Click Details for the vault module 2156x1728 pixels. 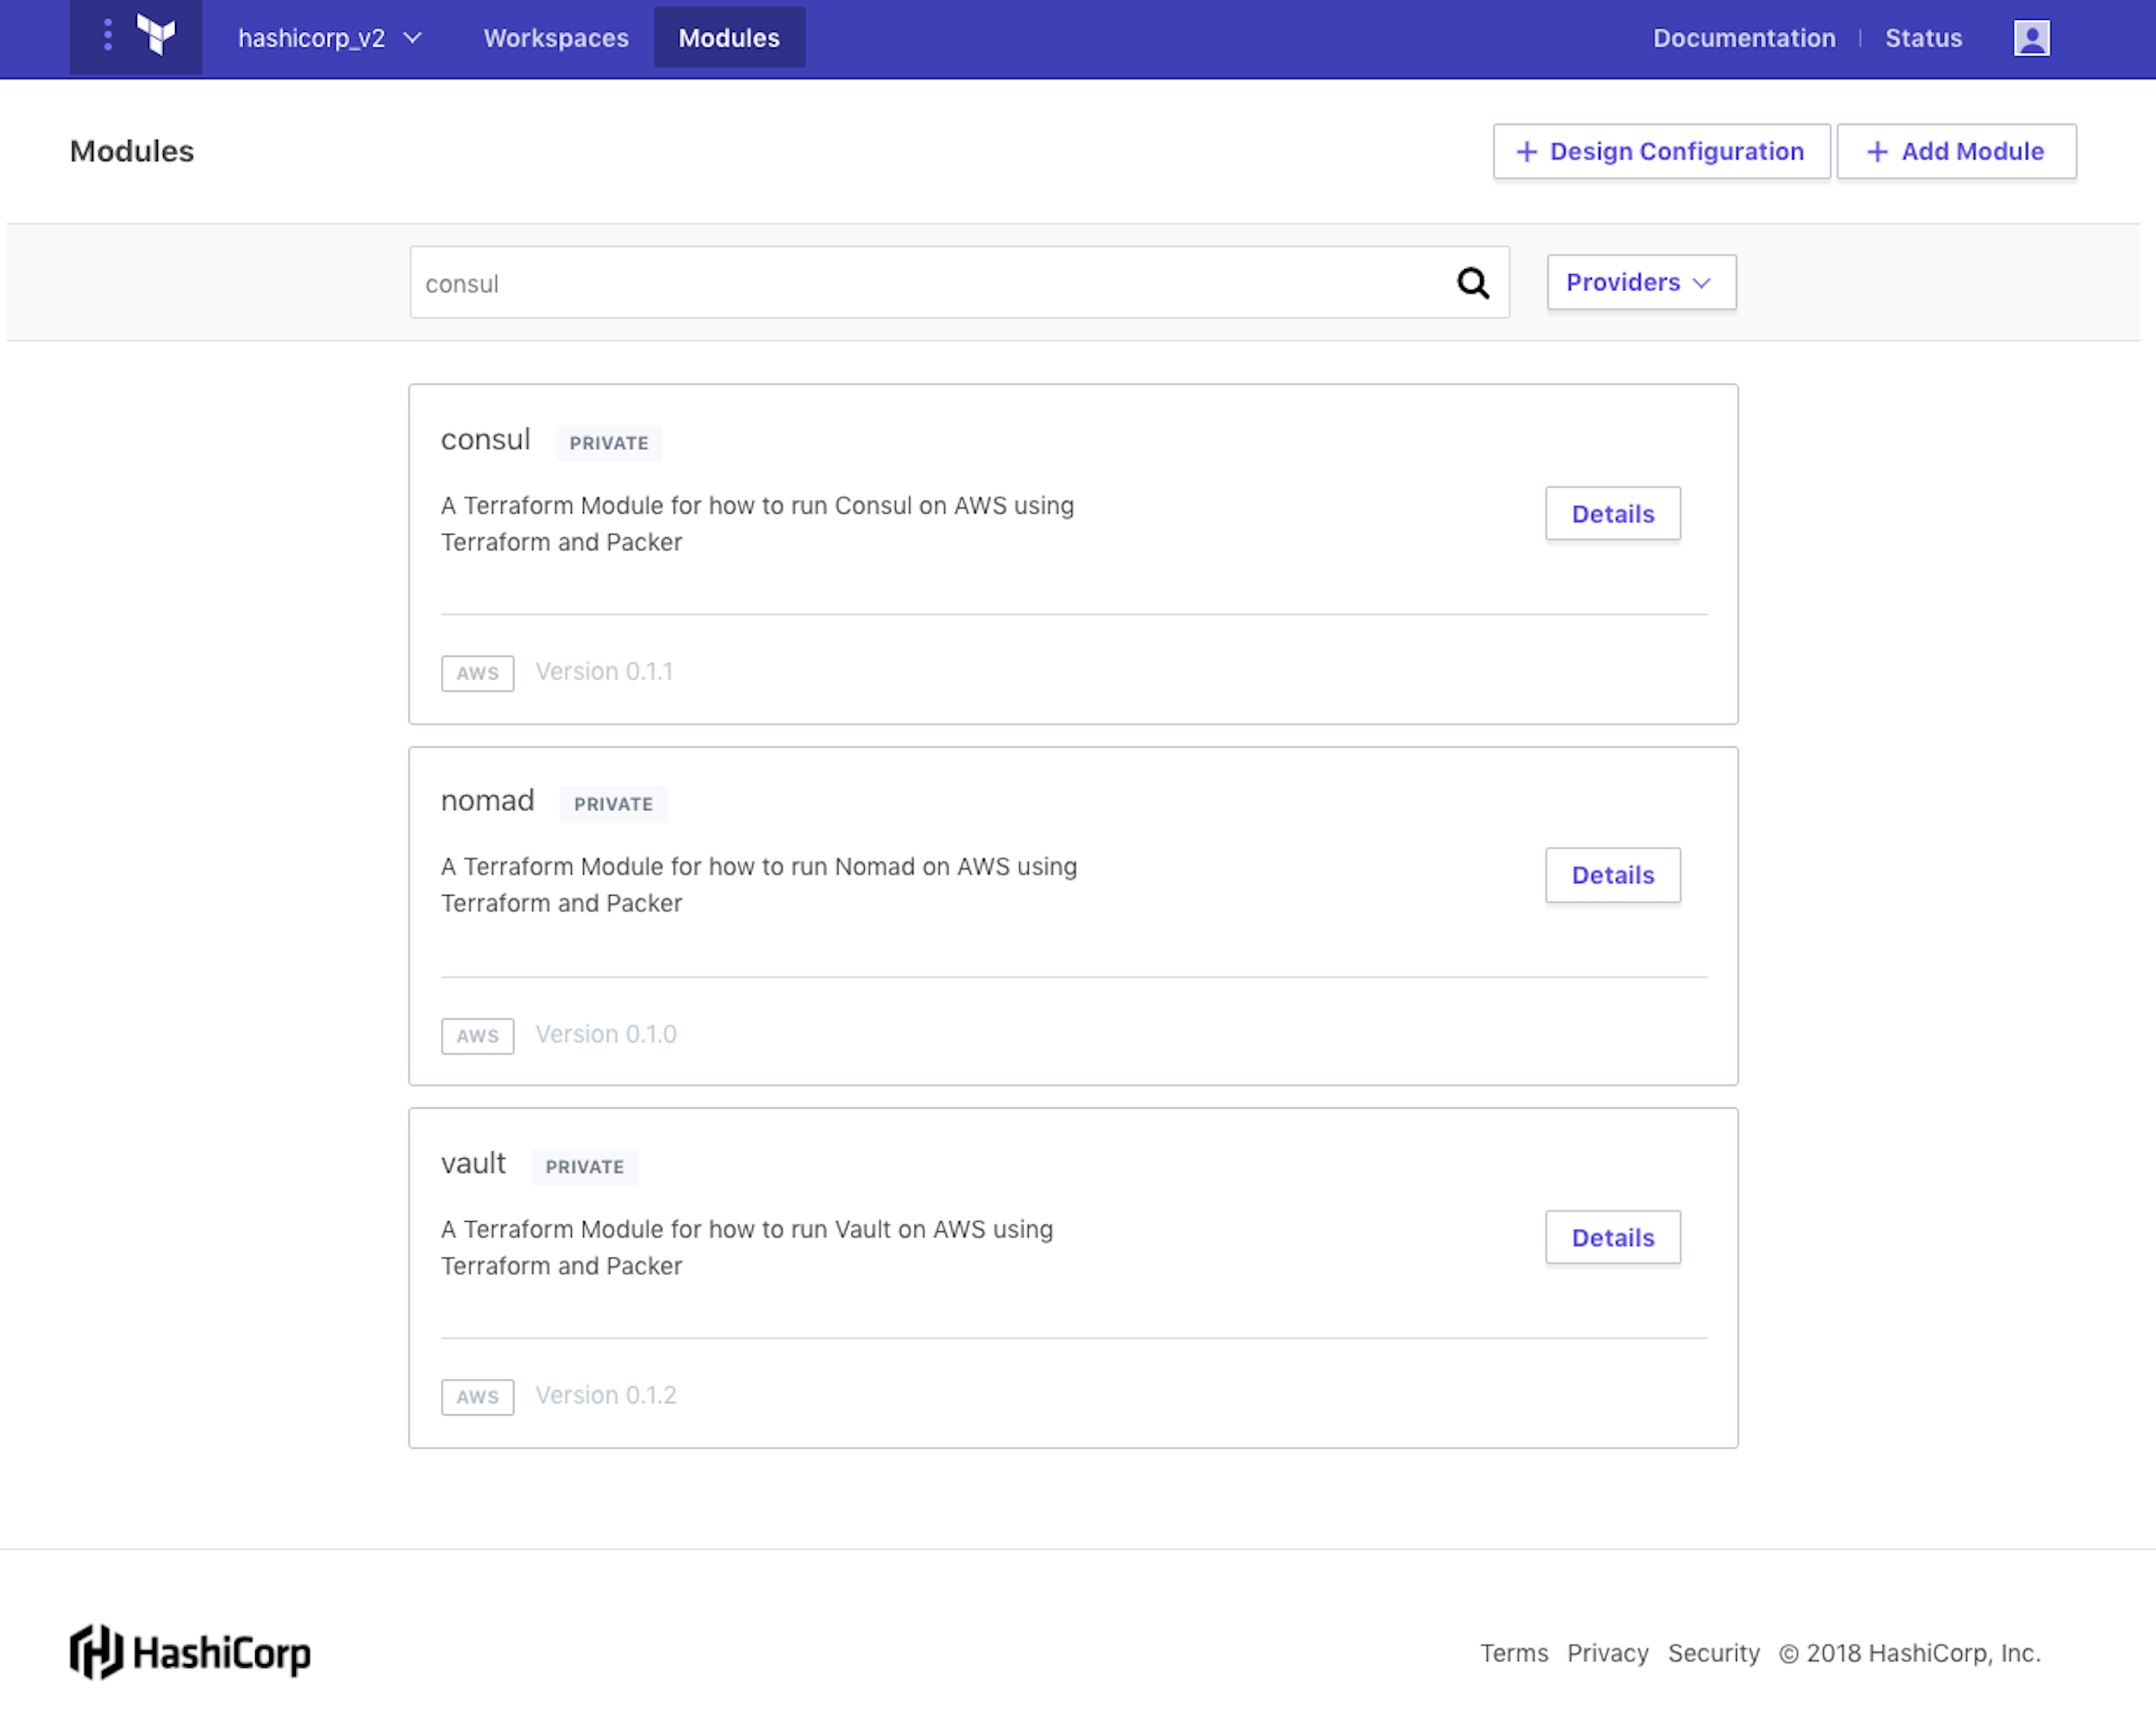click(1612, 1237)
